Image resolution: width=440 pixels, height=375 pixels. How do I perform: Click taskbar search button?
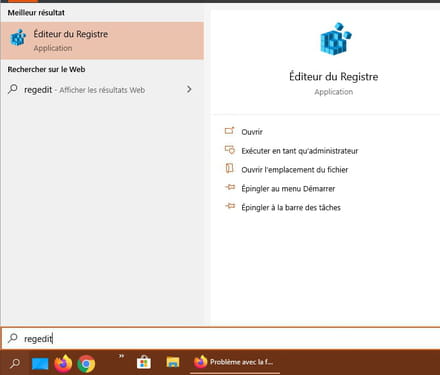(15, 363)
